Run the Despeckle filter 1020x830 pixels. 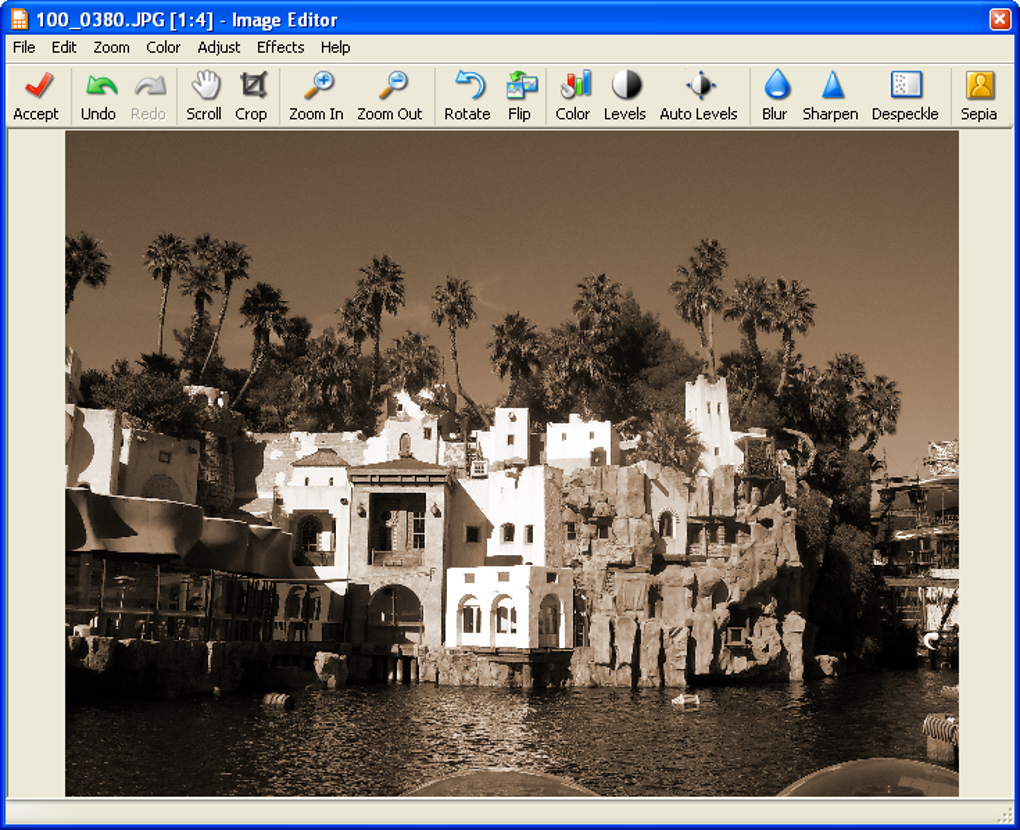tap(905, 96)
